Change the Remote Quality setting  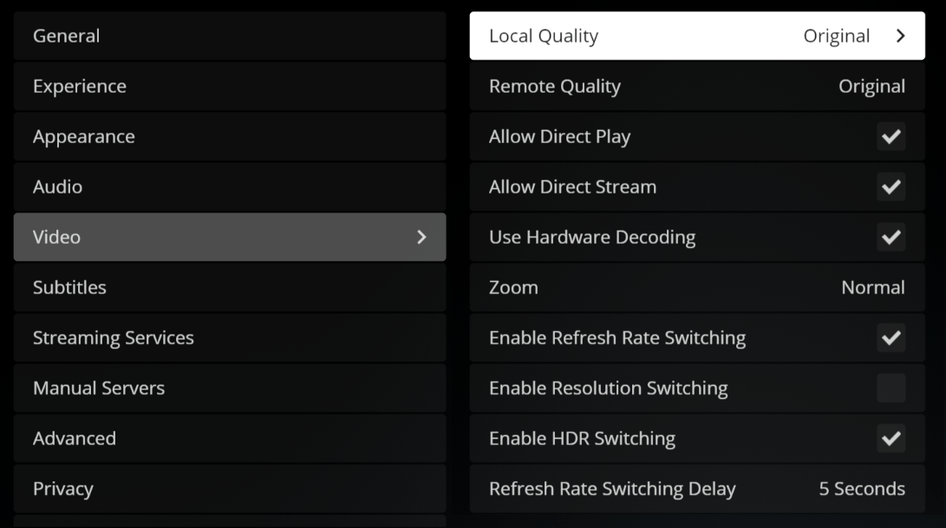pyautogui.click(x=871, y=87)
